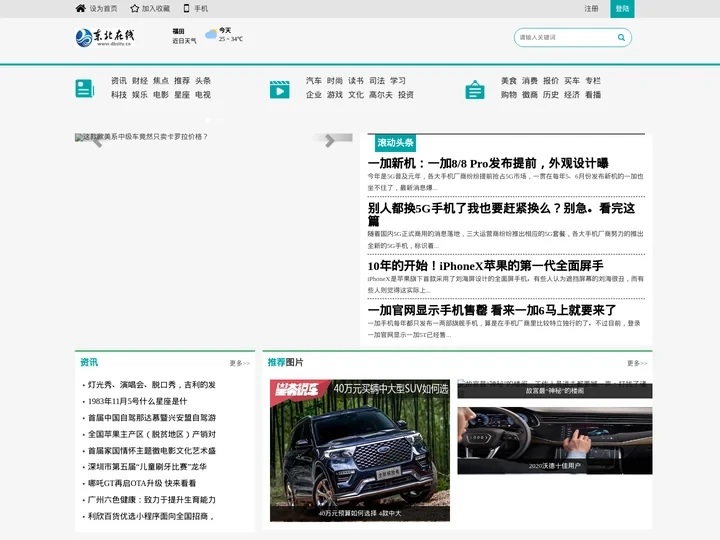Open the 读书 menu item
Viewport: 720px width, 540px height.
coord(356,81)
